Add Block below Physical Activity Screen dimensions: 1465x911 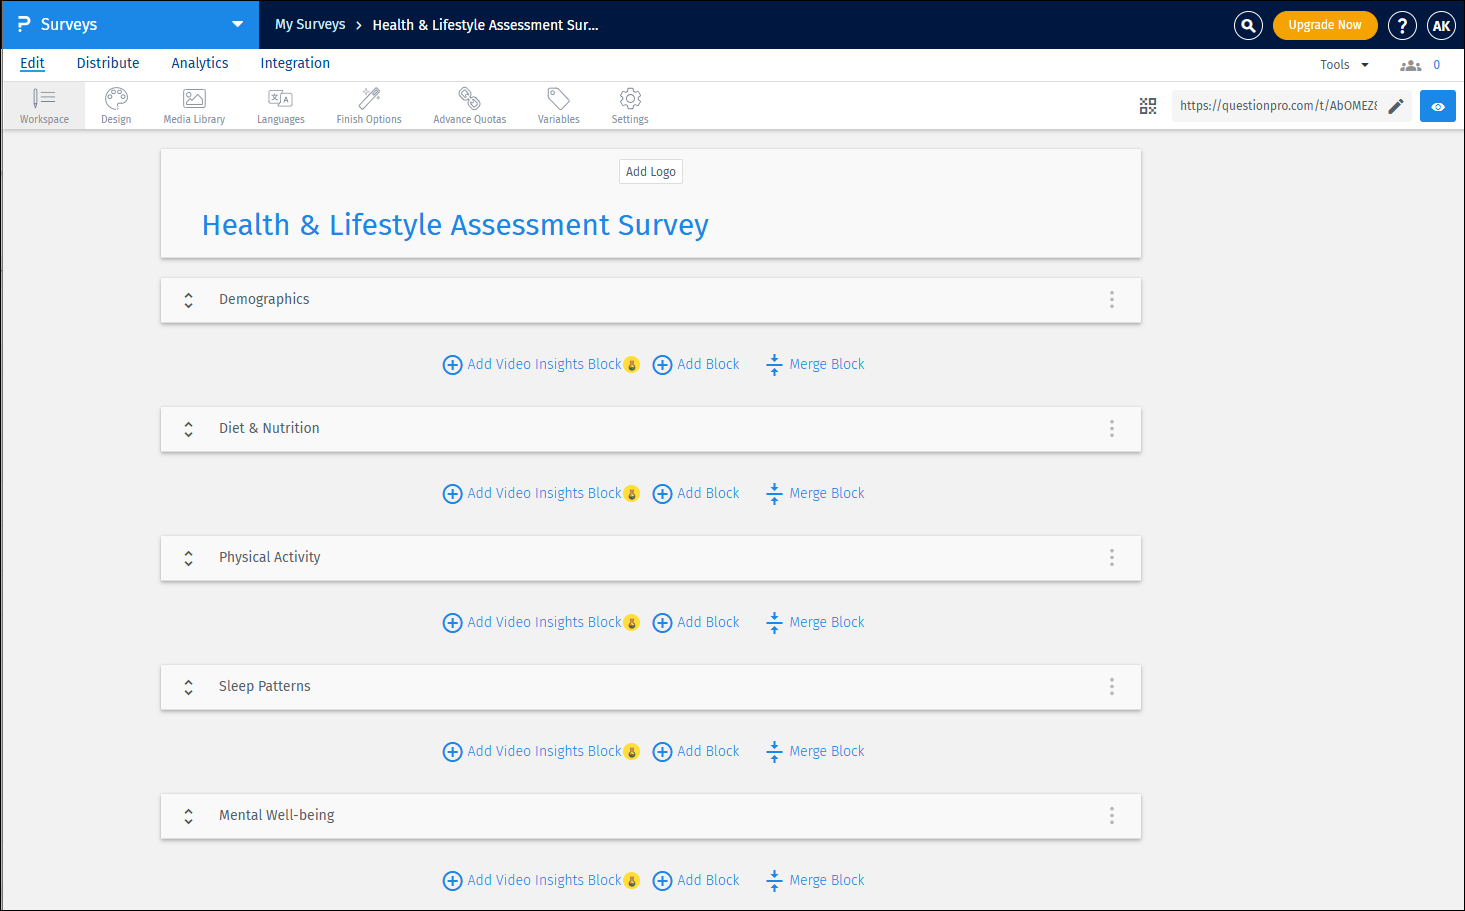point(696,621)
